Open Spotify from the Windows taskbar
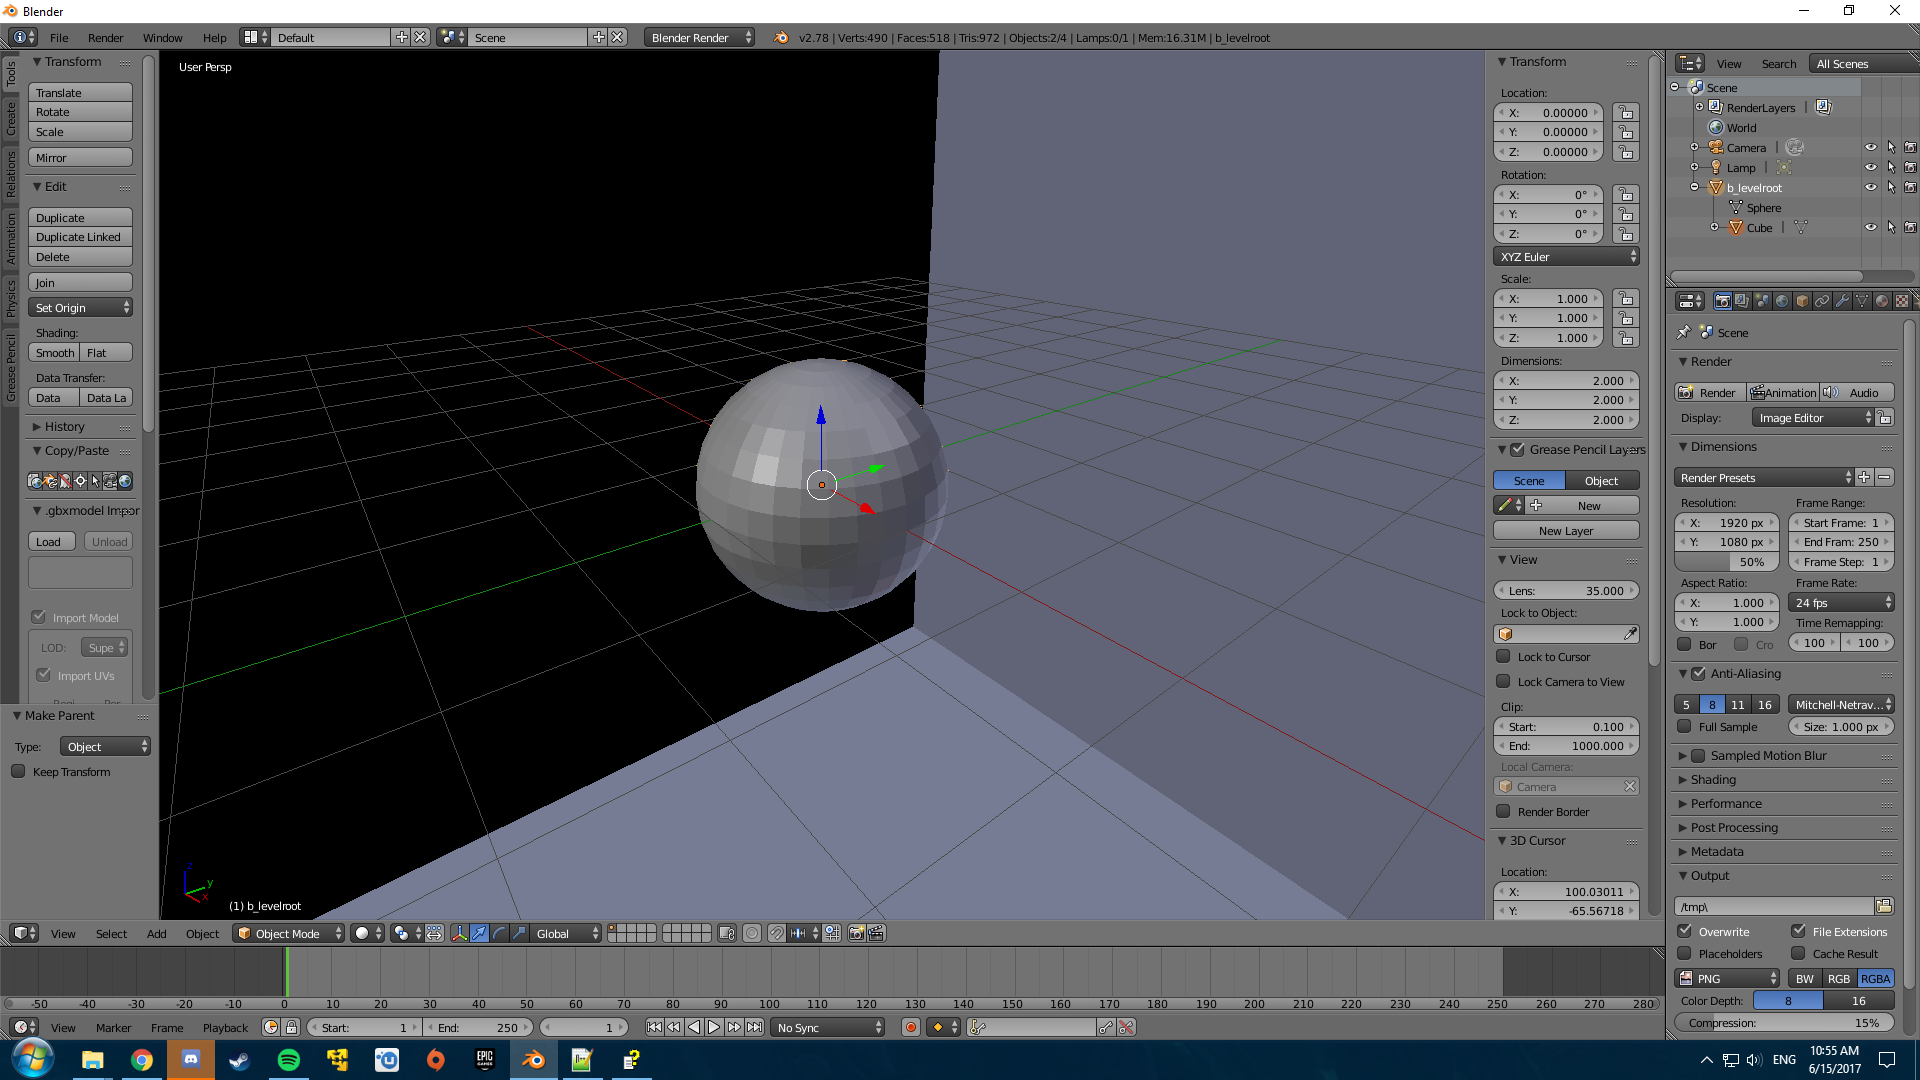Image resolution: width=1920 pixels, height=1080 pixels. (289, 1060)
